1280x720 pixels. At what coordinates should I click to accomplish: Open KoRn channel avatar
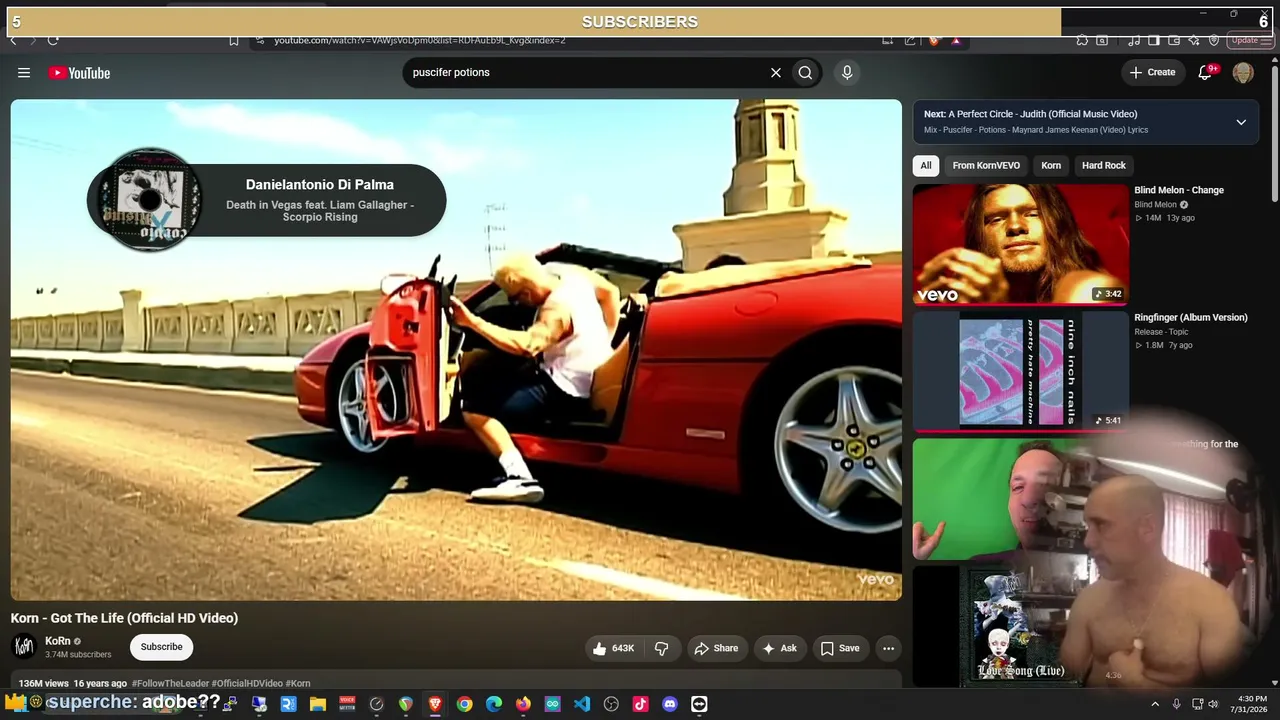pyautogui.click(x=24, y=647)
